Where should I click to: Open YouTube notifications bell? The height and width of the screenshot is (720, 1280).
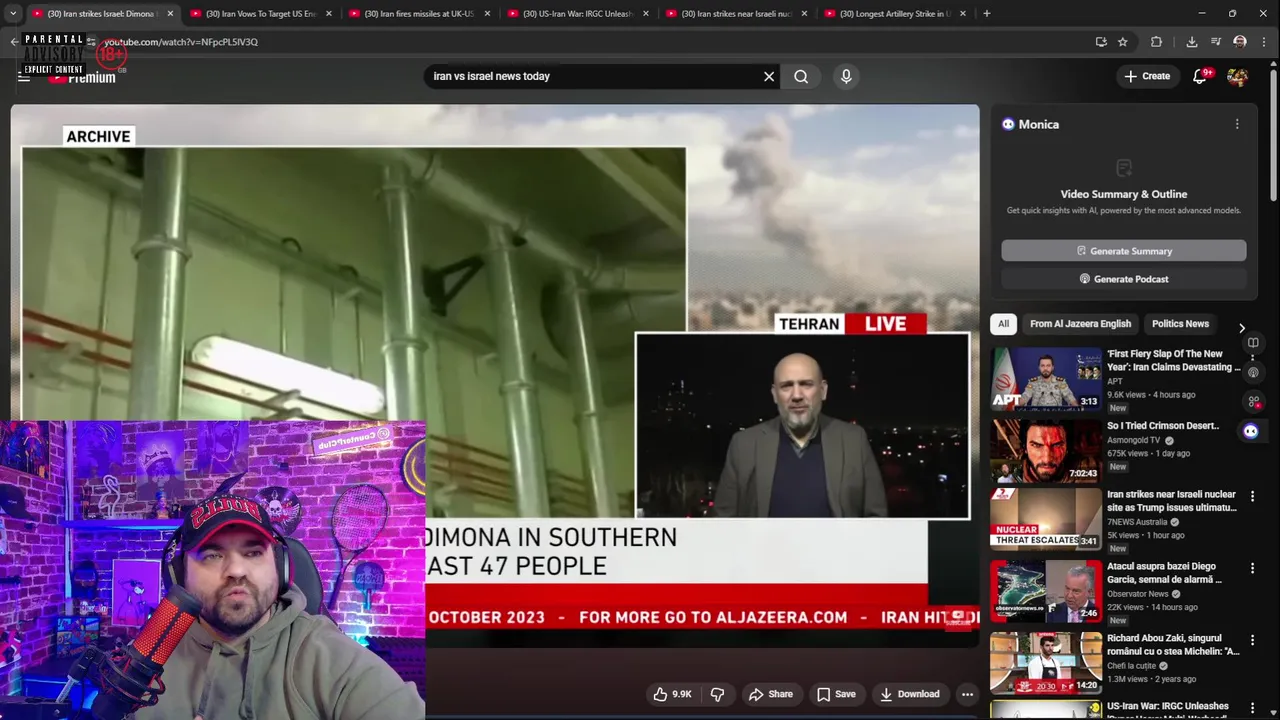(x=1200, y=76)
